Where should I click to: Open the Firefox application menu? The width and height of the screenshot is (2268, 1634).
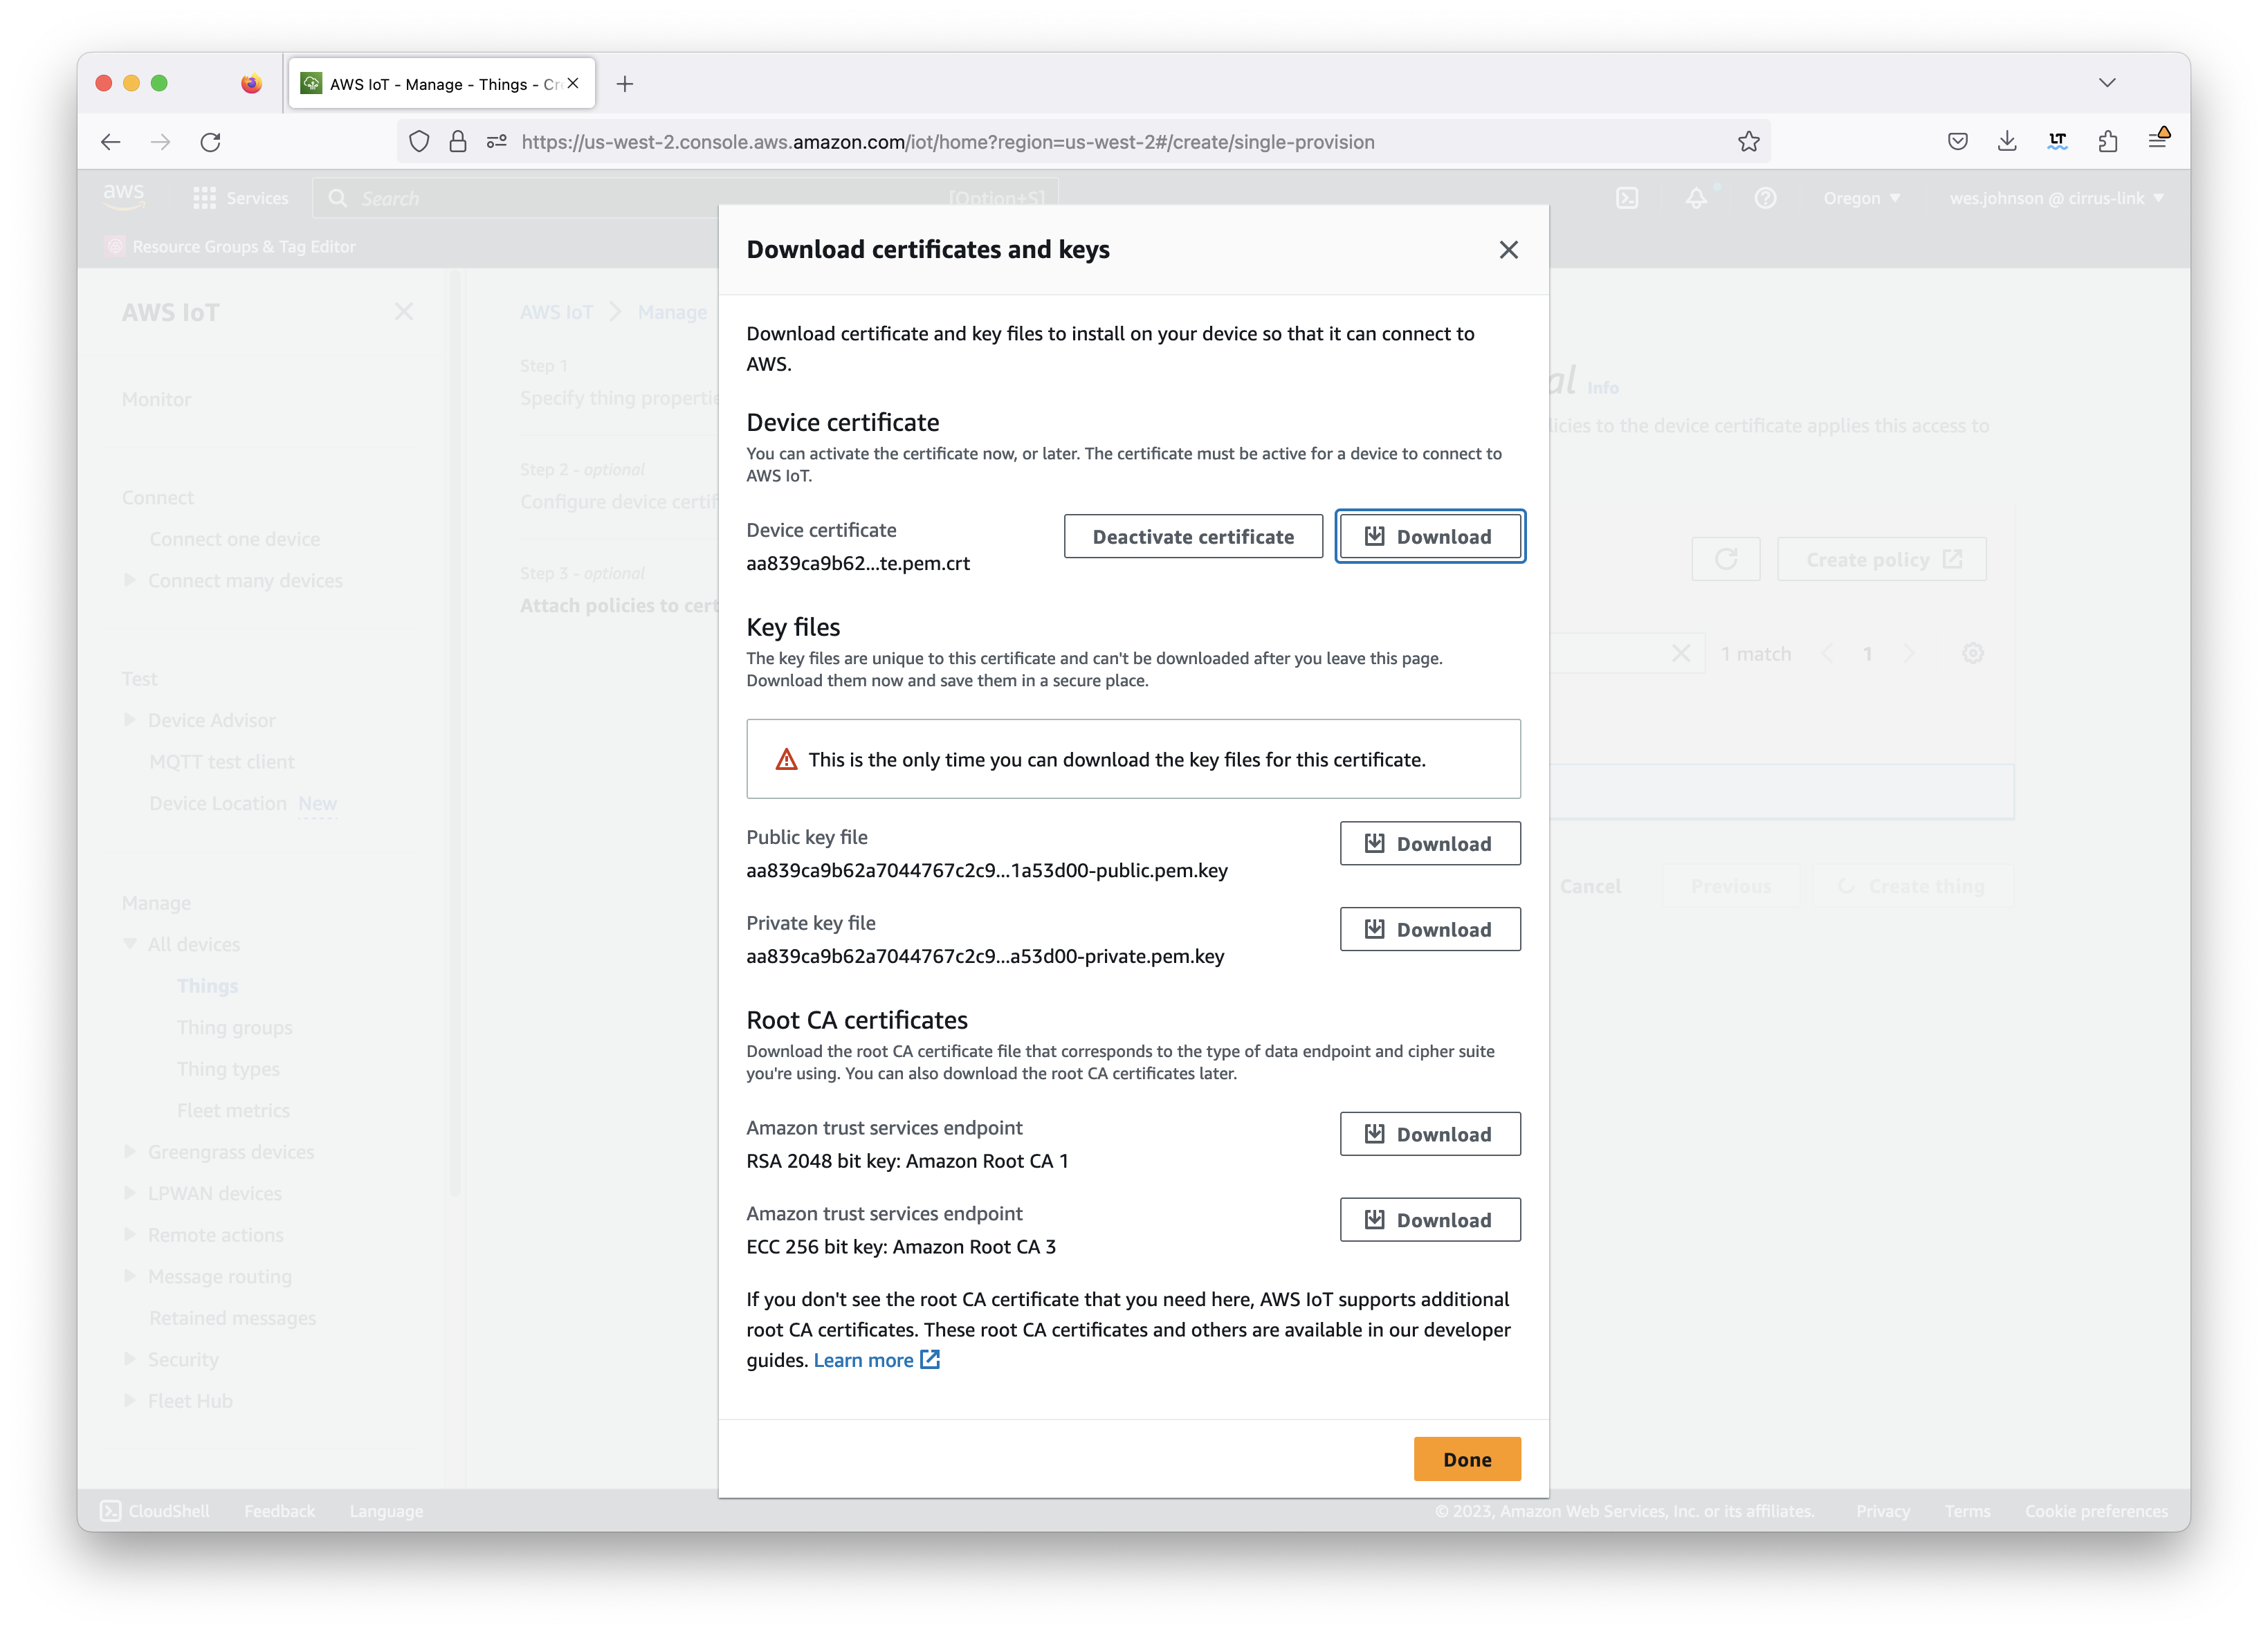[x=2158, y=140]
